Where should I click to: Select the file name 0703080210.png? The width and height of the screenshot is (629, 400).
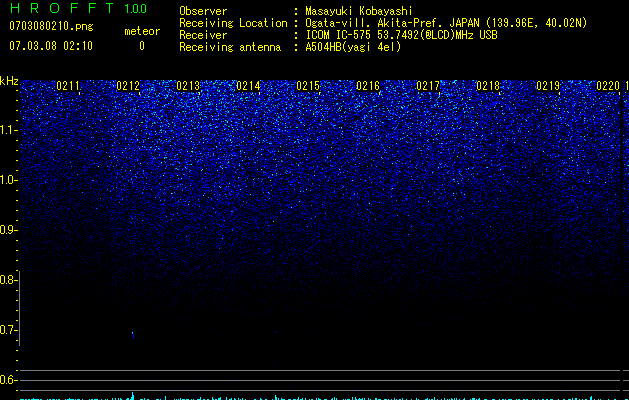click(51, 26)
